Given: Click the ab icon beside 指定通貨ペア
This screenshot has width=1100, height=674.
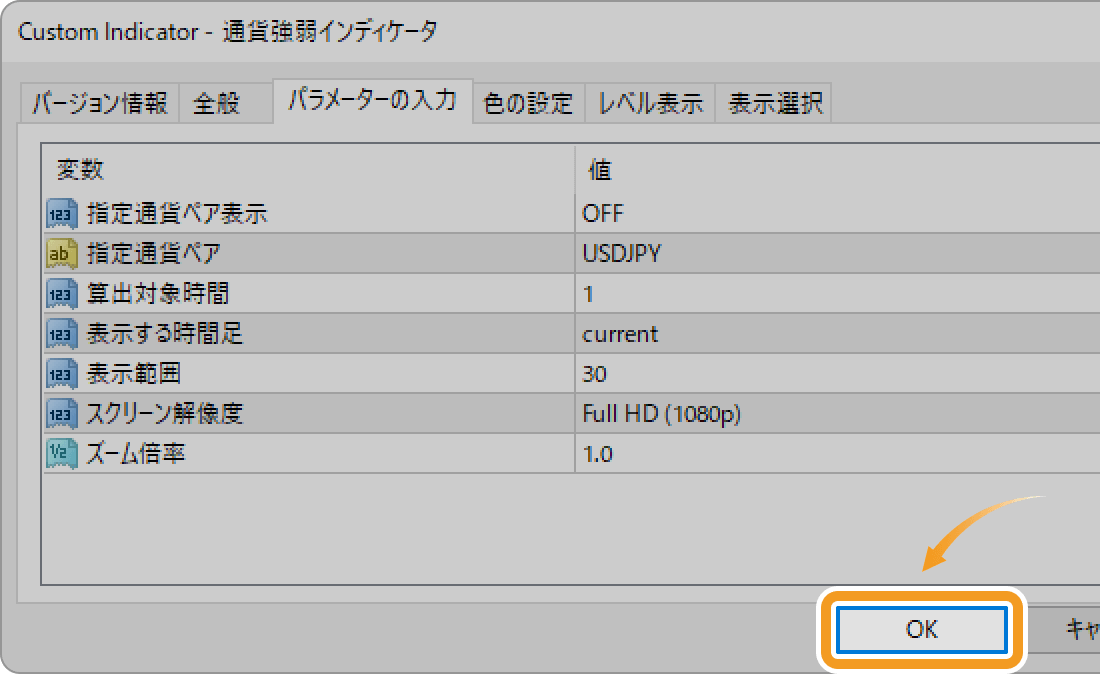Looking at the screenshot, I should tap(62, 254).
